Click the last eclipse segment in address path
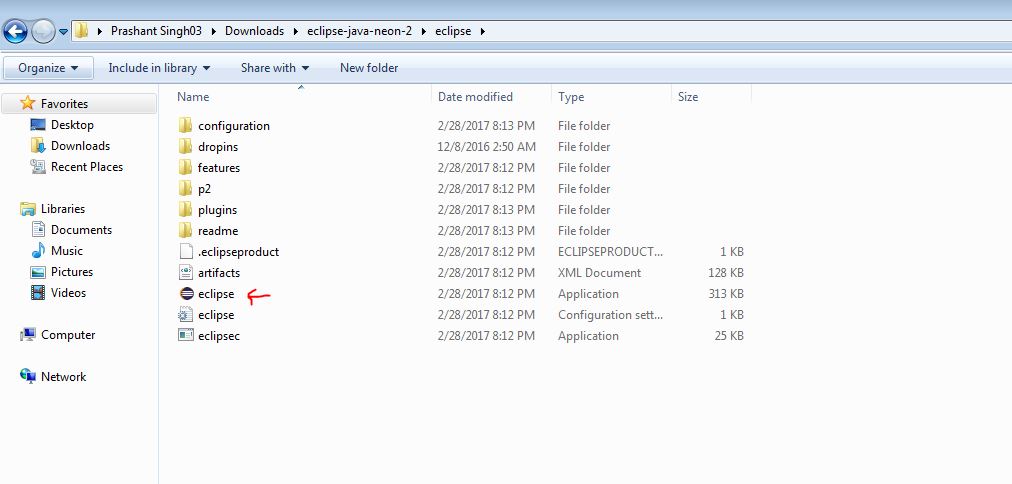The image size is (1012, 484). [453, 31]
